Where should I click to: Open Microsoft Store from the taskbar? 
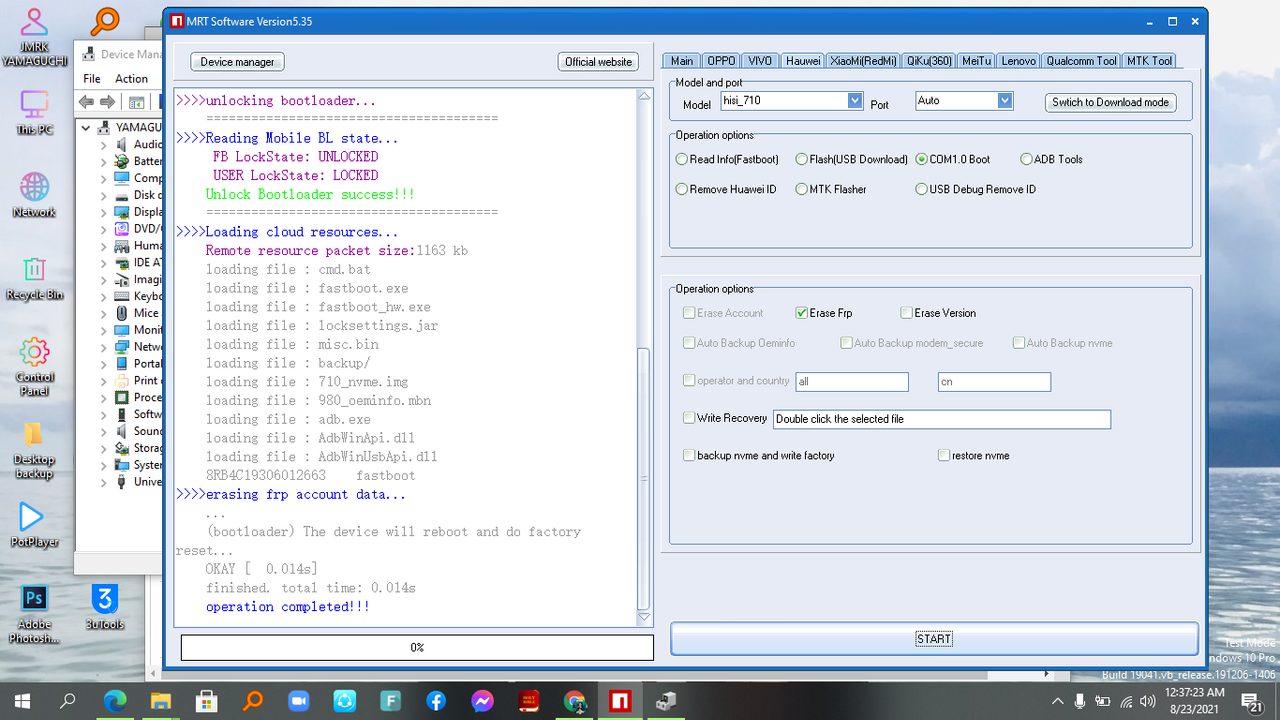pyautogui.click(x=207, y=701)
